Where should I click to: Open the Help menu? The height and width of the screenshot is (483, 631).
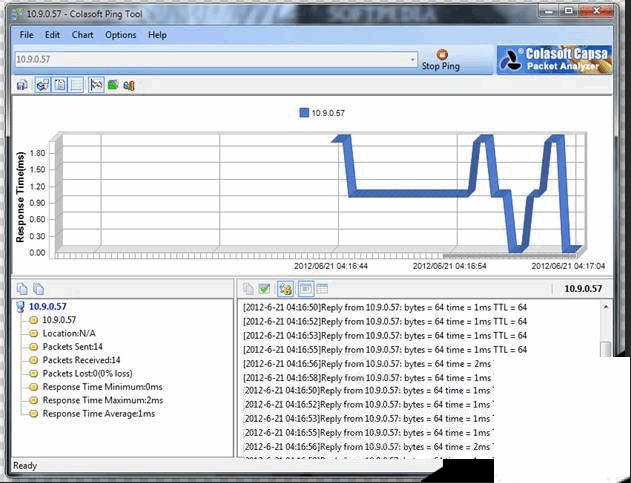point(157,35)
